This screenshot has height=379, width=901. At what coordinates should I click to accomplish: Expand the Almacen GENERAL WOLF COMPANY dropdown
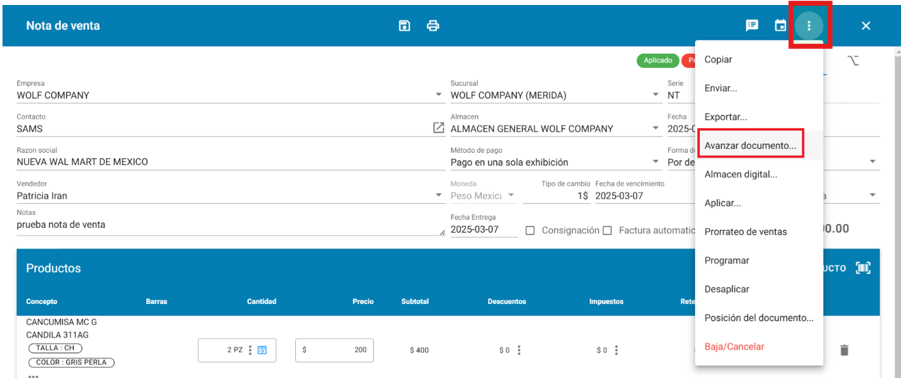(x=656, y=129)
